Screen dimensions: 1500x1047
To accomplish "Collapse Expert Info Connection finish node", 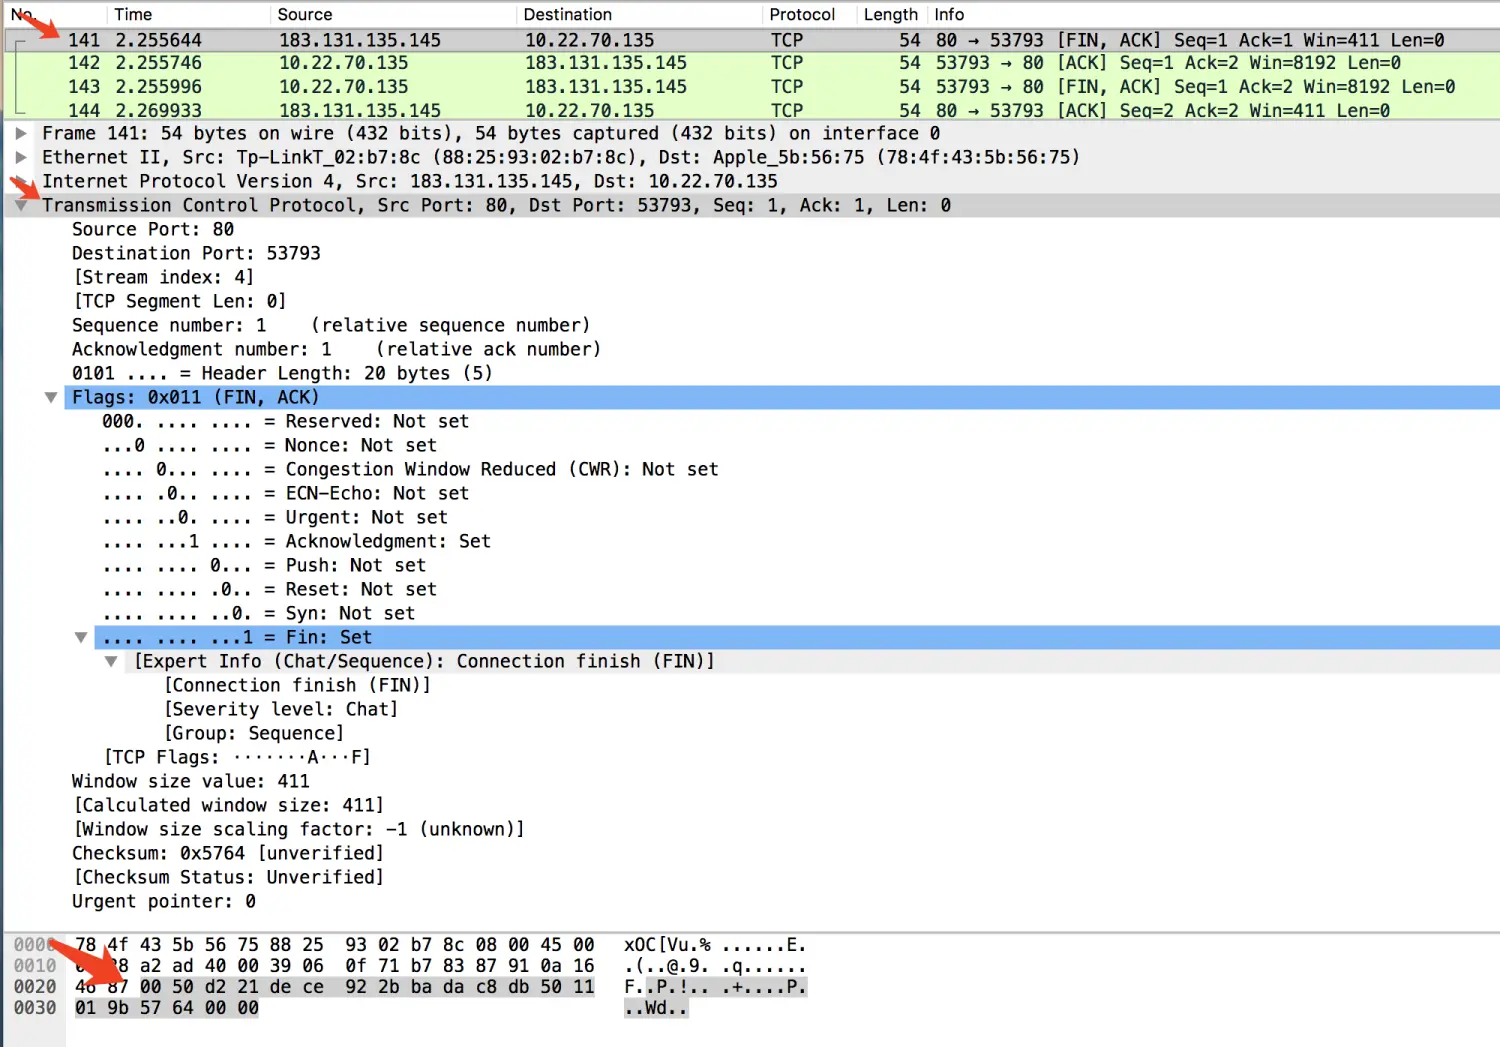I will coord(111,661).
